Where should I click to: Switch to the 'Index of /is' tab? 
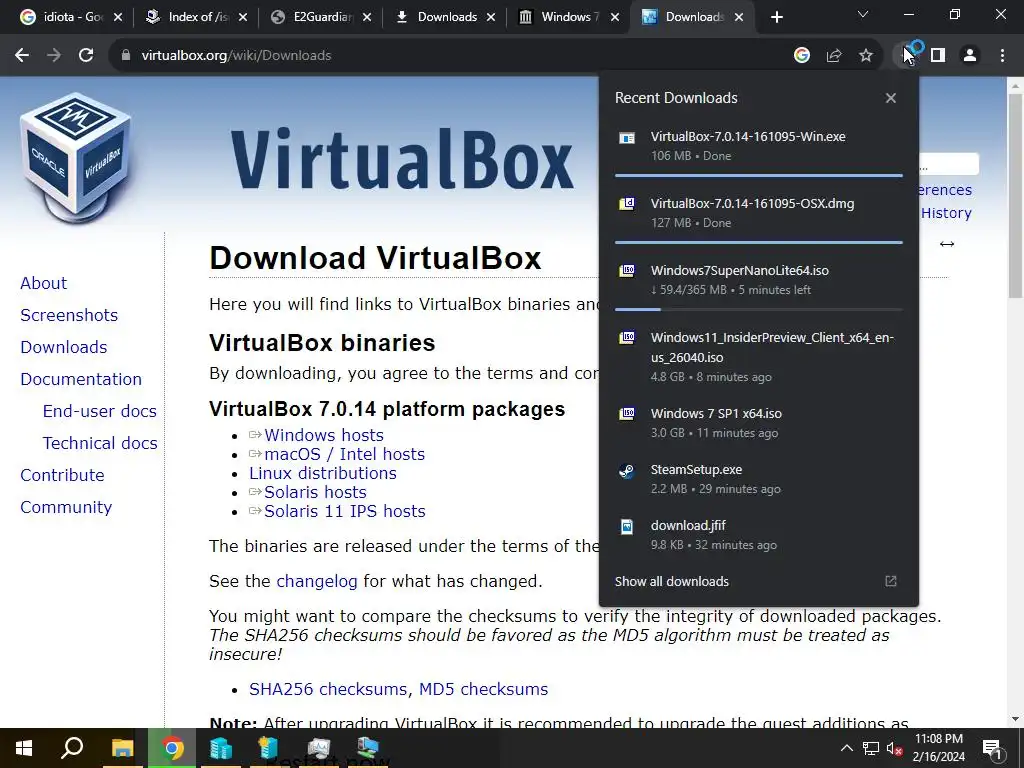197,17
